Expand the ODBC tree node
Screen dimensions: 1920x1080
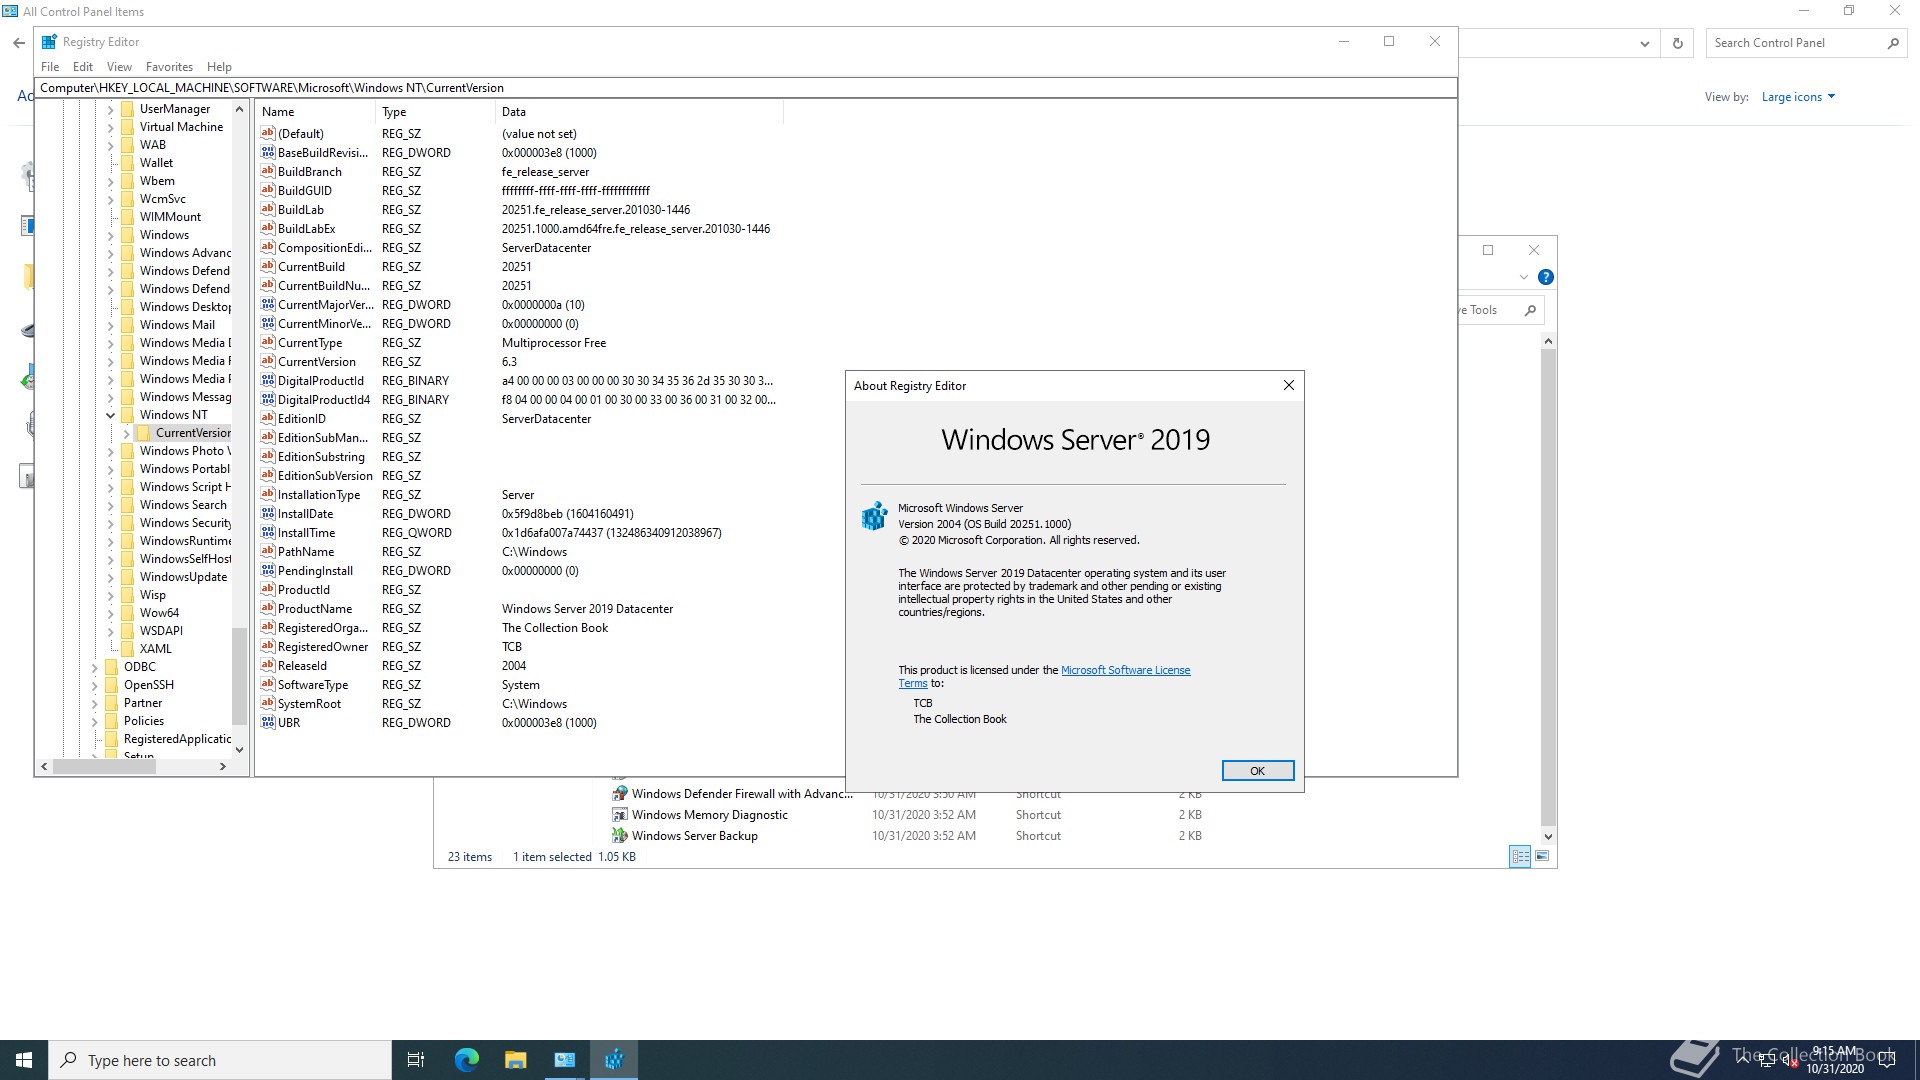[94, 667]
